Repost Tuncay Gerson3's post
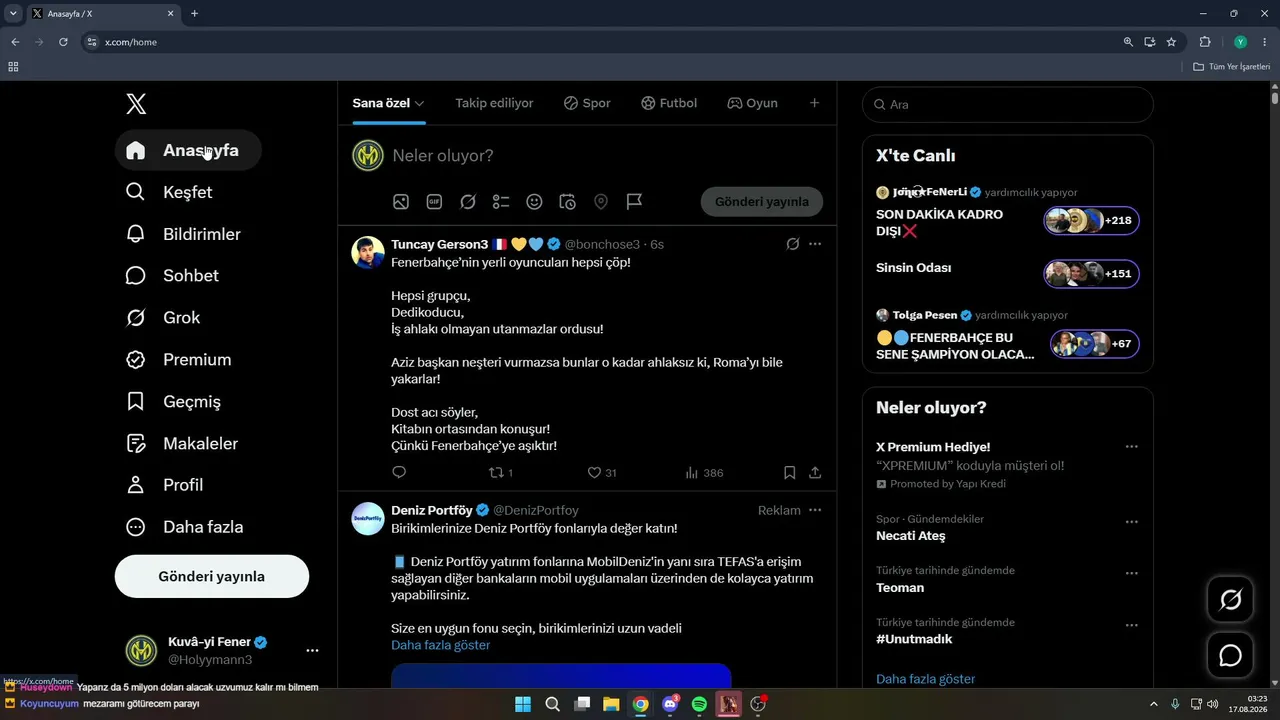This screenshot has height=720, width=1280. (500, 473)
